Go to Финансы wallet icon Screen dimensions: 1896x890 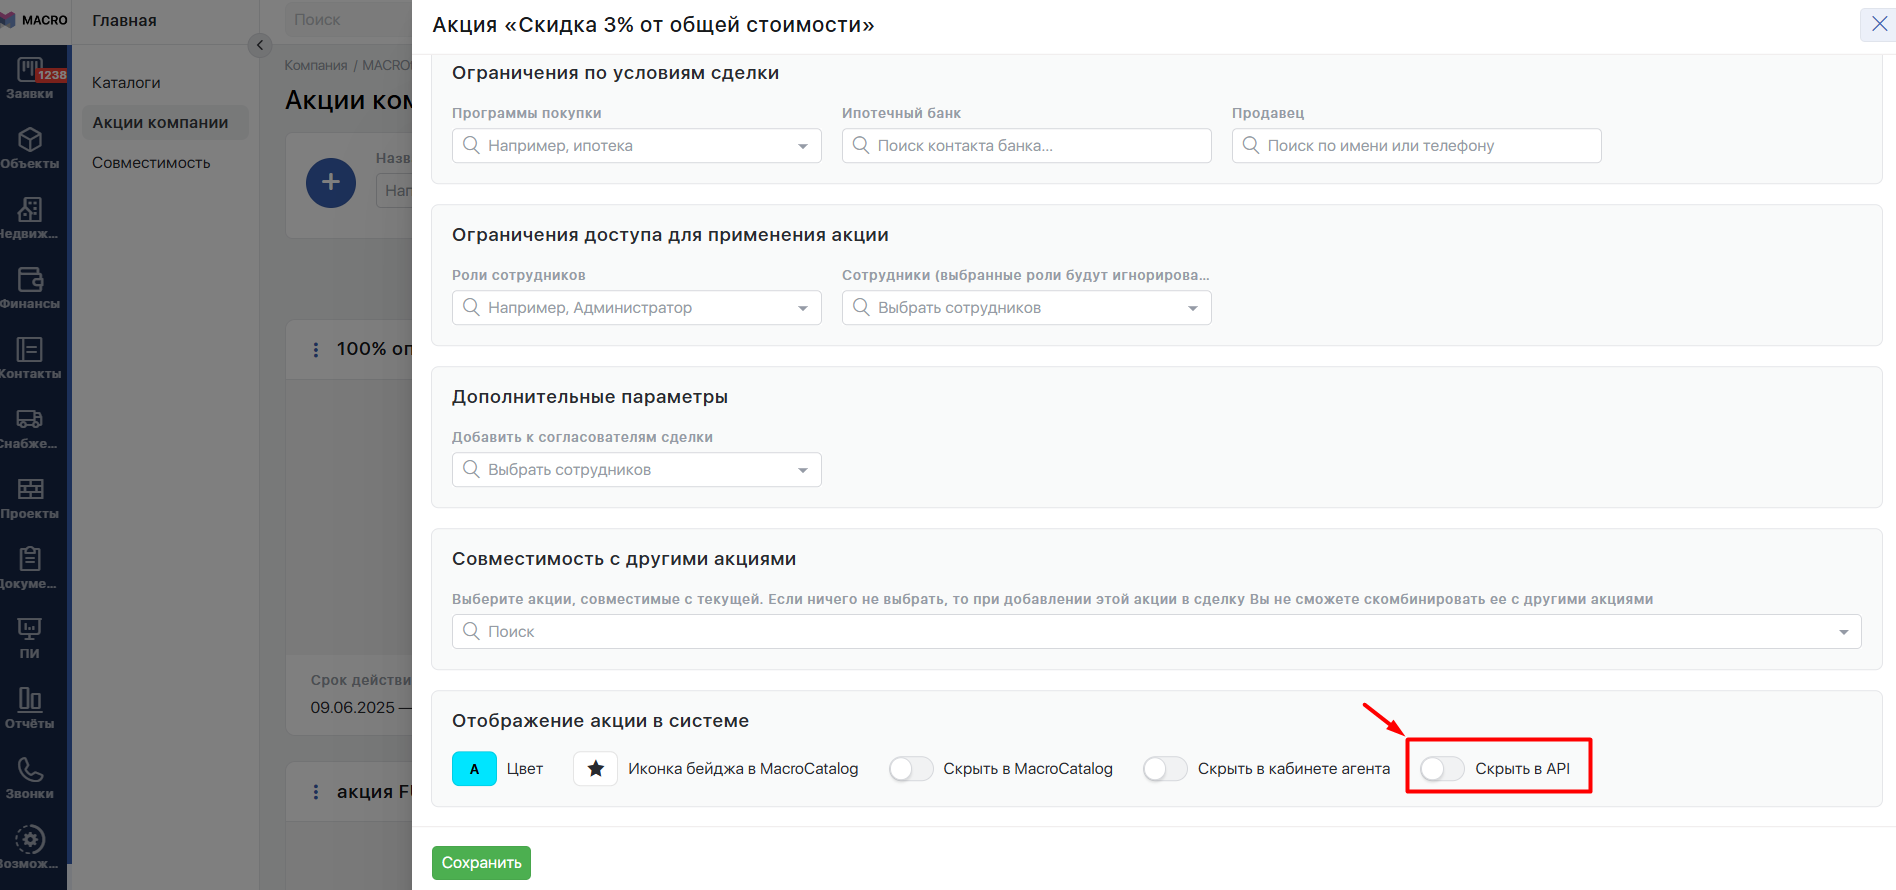click(29, 287)
